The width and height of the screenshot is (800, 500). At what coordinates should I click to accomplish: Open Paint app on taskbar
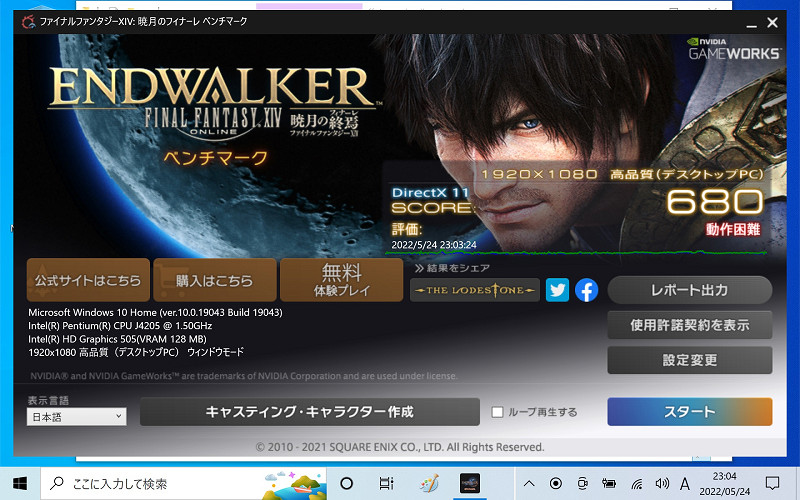[x=429, y=483]
